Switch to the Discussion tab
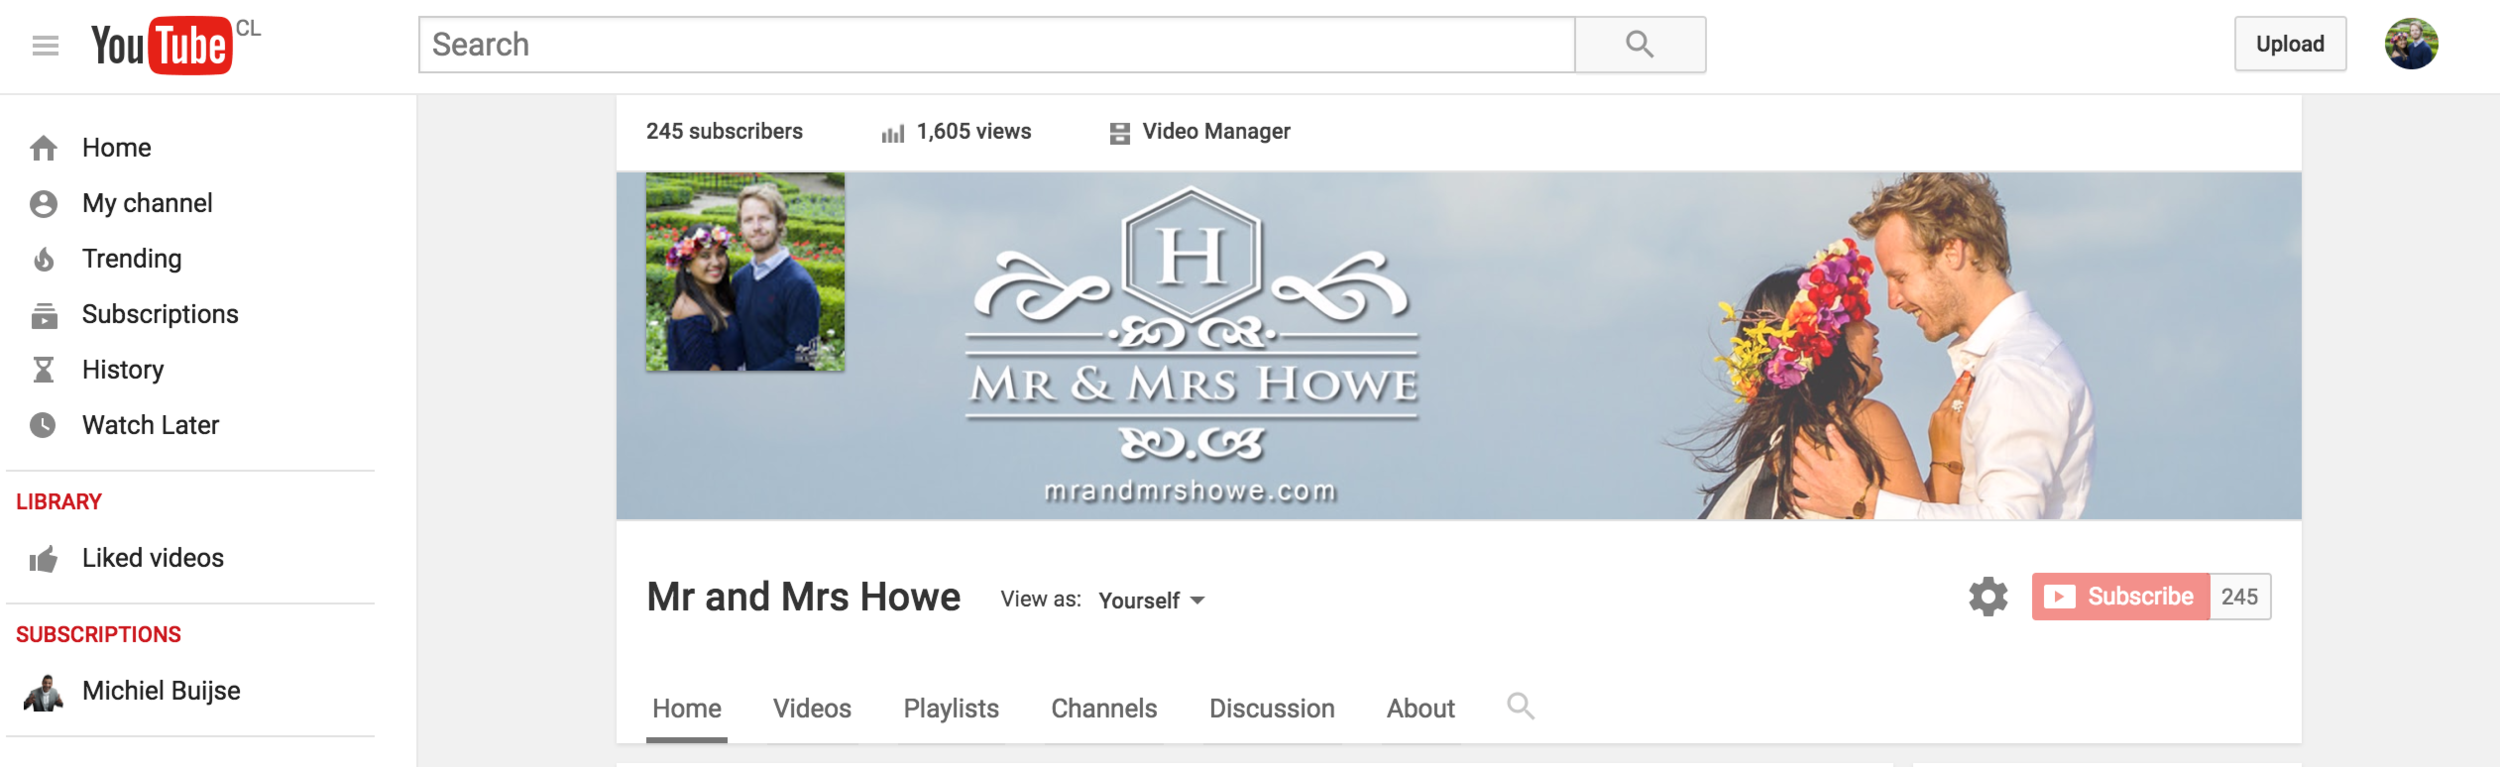The width and height of the screenshot is (2500, 767). pyautogui.click(x=1272, y=709)
